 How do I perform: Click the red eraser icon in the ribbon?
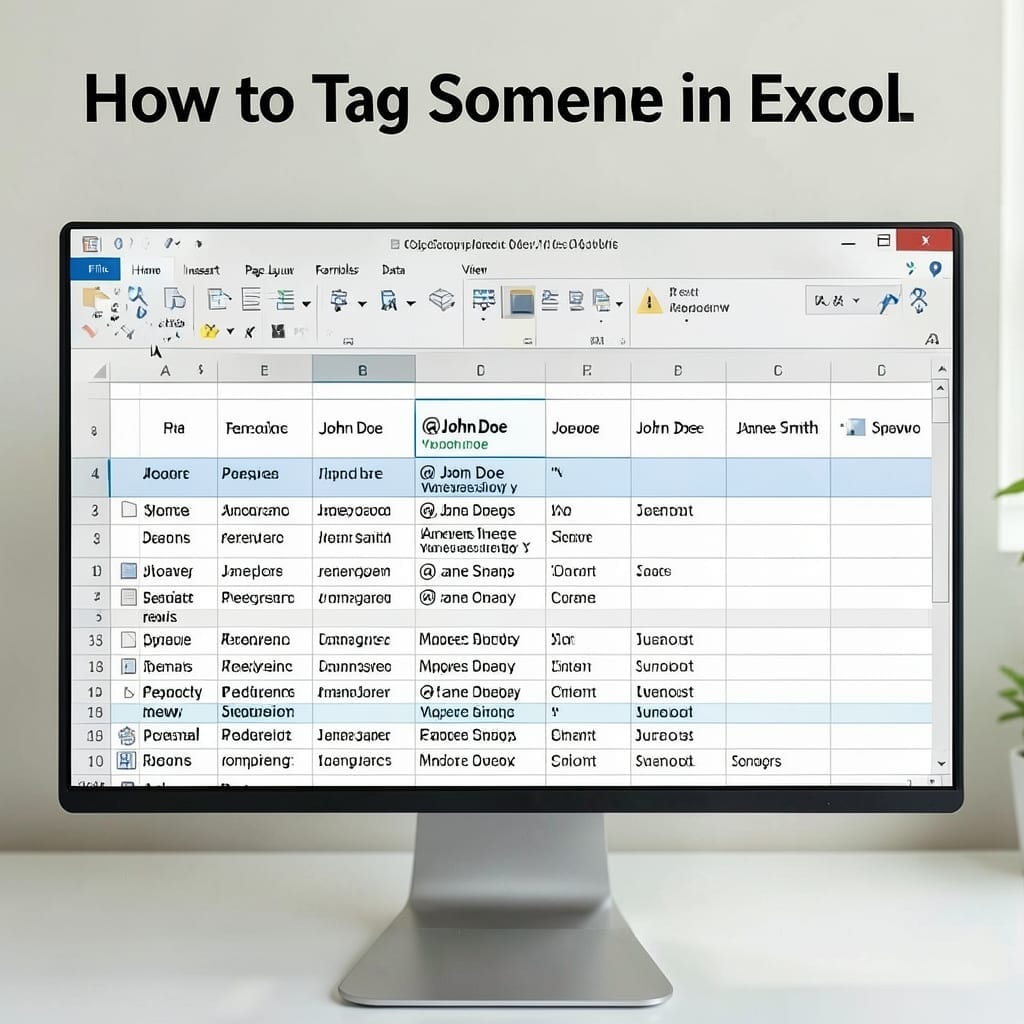[x=89, y=332]
